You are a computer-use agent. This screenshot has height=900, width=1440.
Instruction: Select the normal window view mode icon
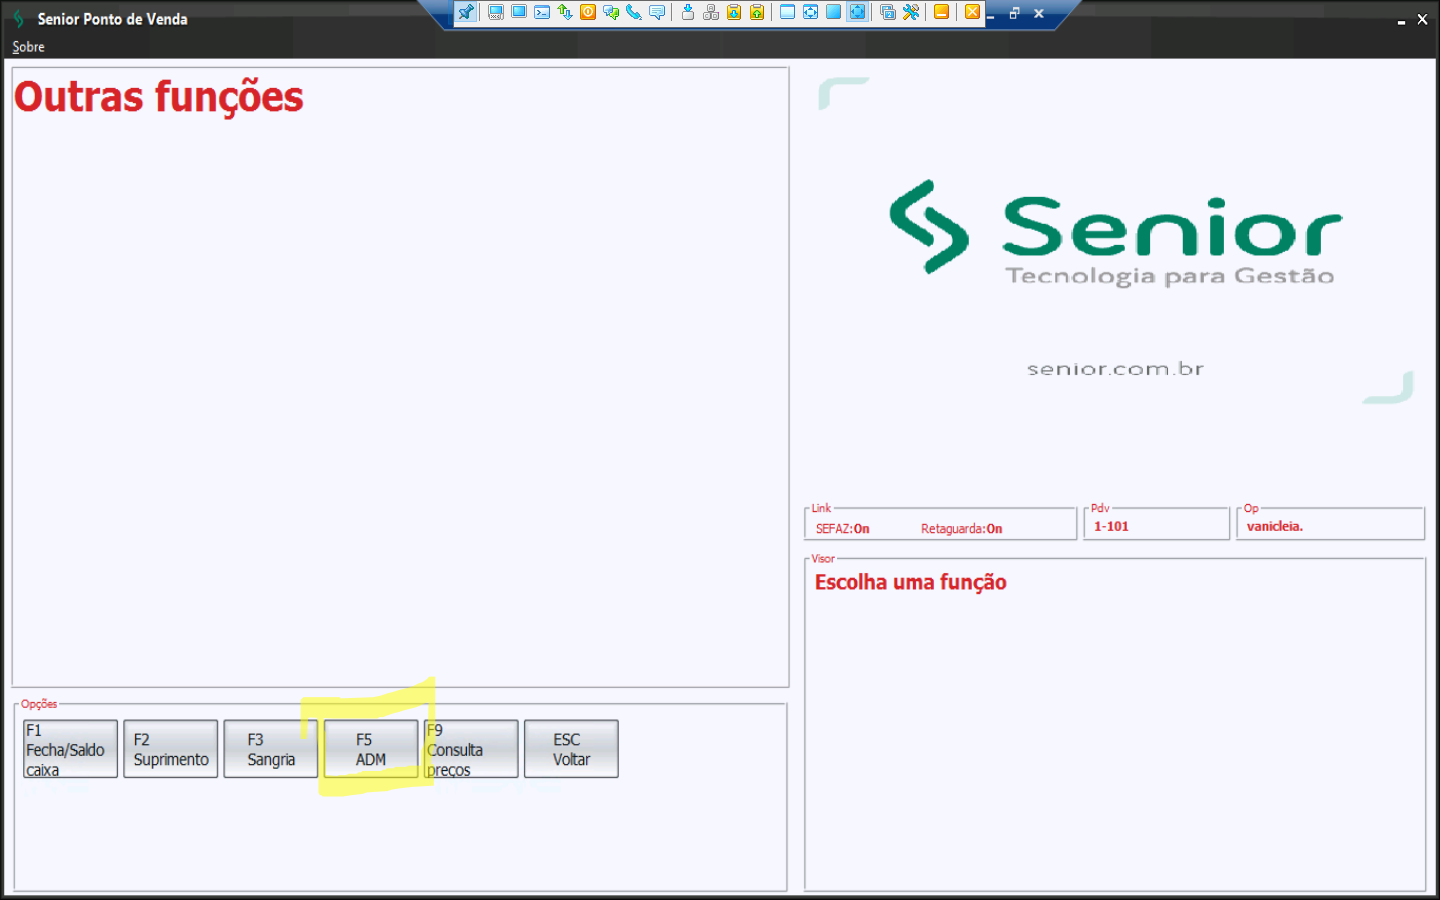(x=787, y=13)
